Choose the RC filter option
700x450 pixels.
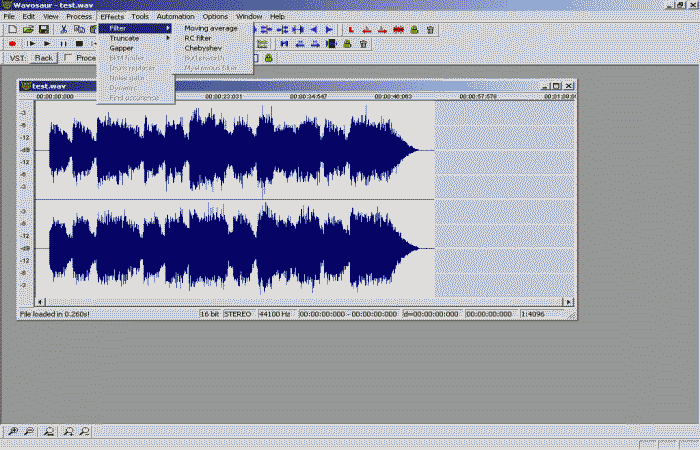pyautogui.click(x=198, y=38)
